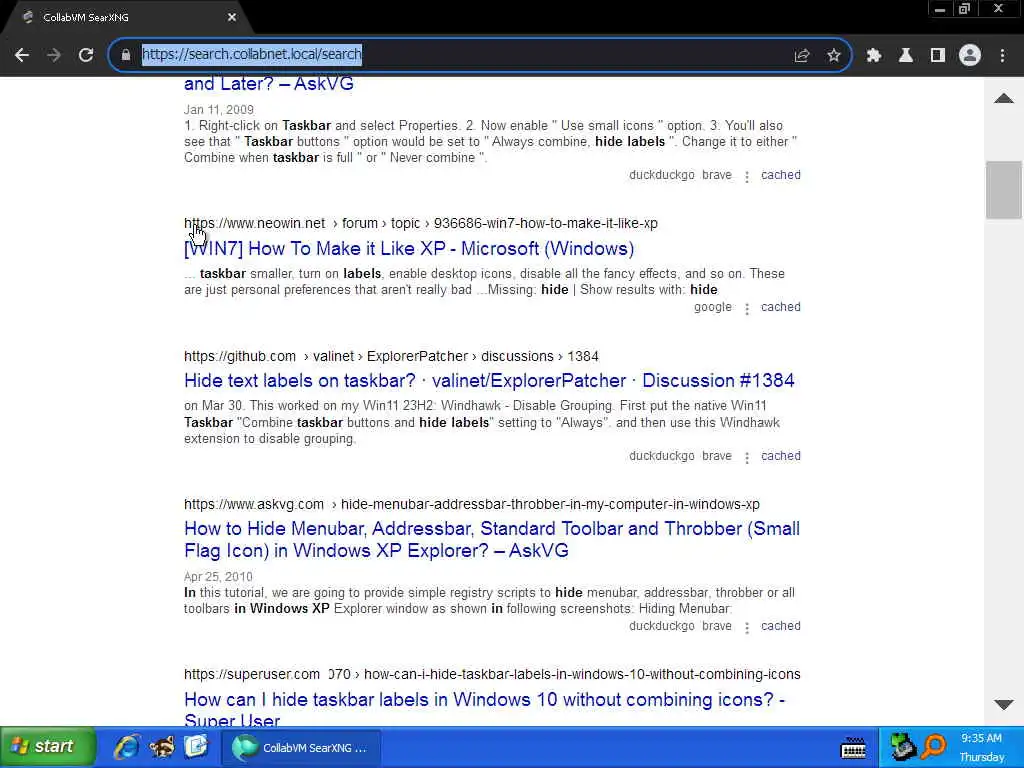Screen dimensions: 1024x768
Task: Open cached copy of ExplorerPatcher result
Action: pos(780,456)
